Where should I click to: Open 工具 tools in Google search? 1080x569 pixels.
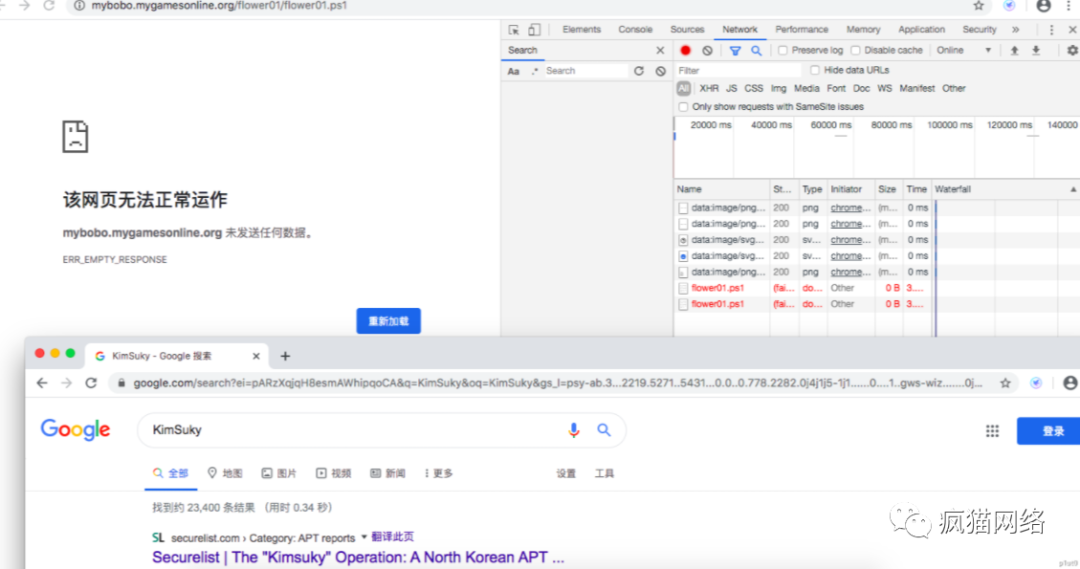click(604, 473)
